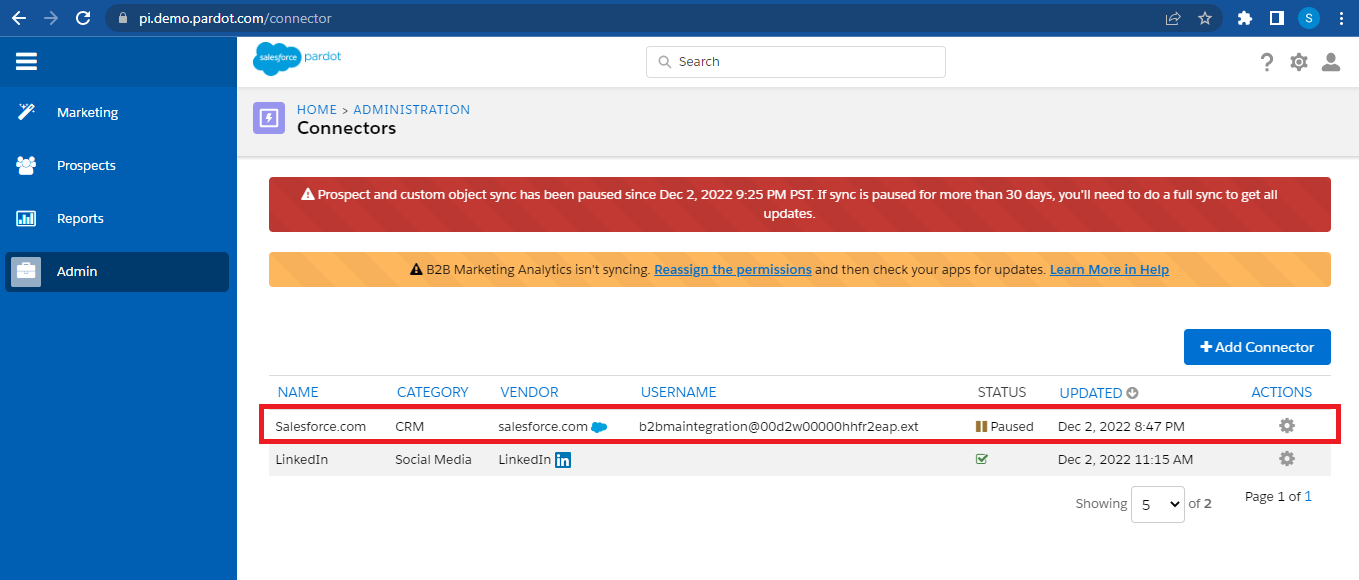This screenshot has height=580, width=1359.
Task: Open the Salesforce Pardot logo home
Action: click(297, 60)
